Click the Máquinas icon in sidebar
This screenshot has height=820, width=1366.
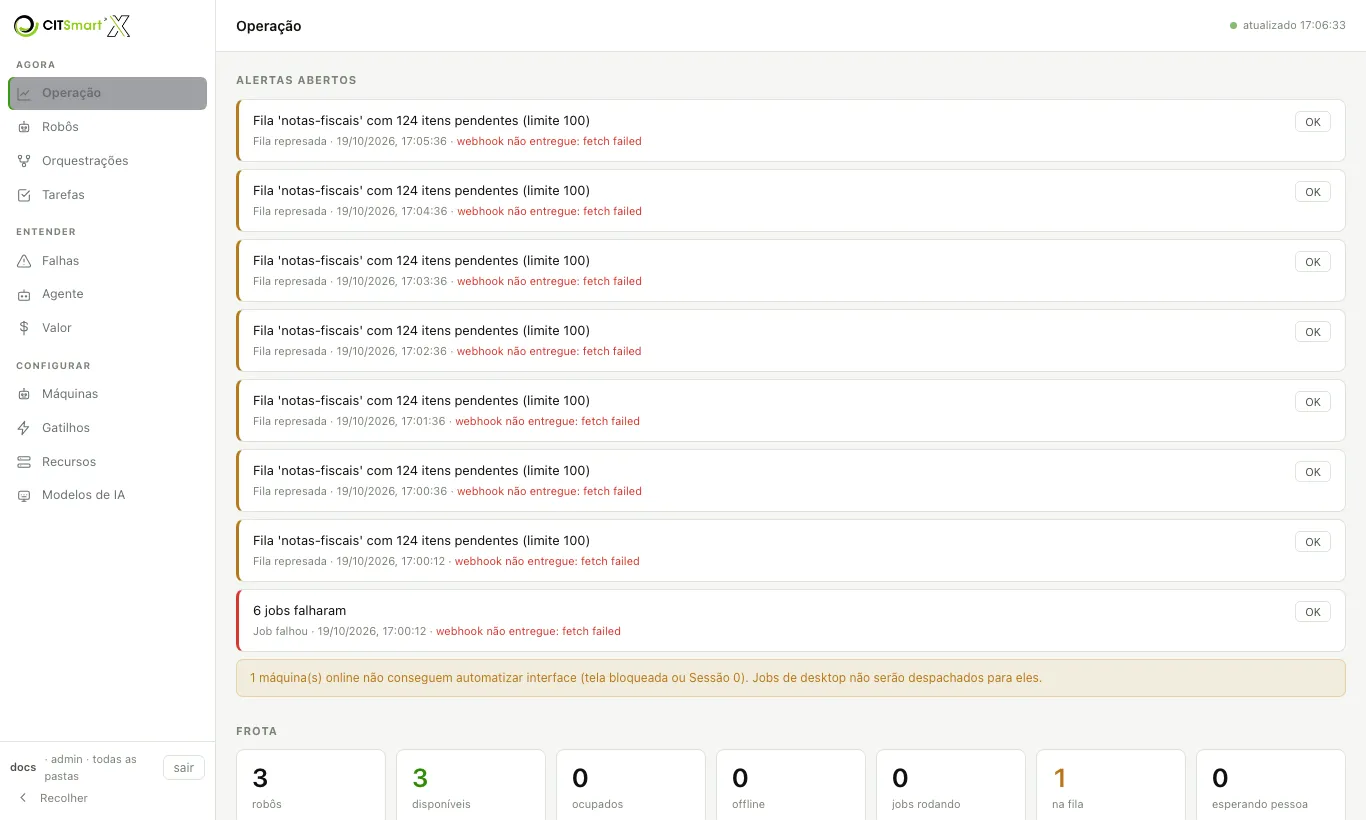(x=24, y=394)
